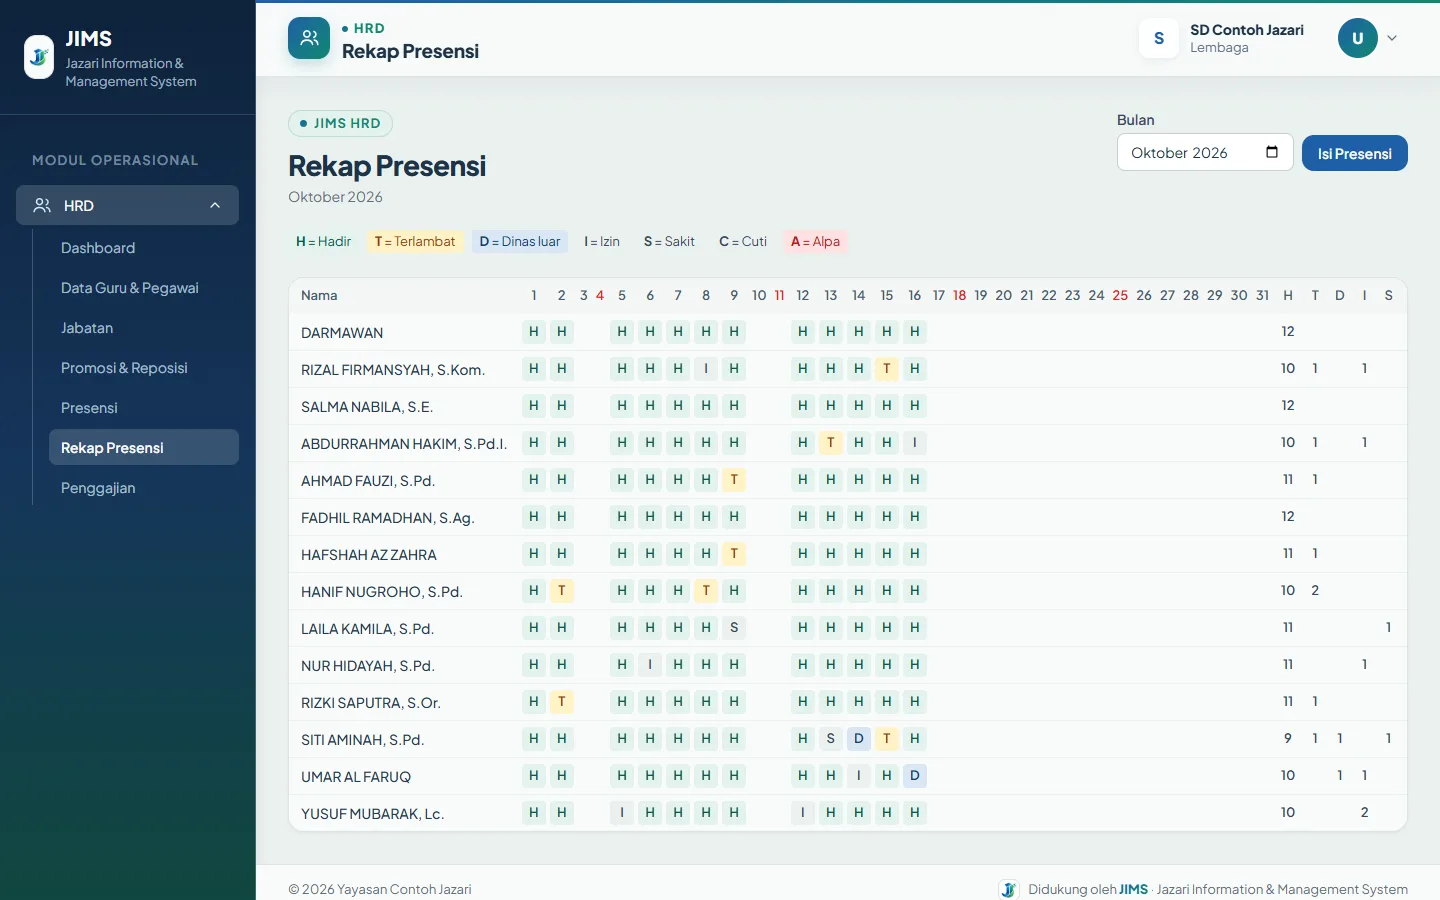Click the D cell in UMAR AL FARUQ row

(914, 776)
